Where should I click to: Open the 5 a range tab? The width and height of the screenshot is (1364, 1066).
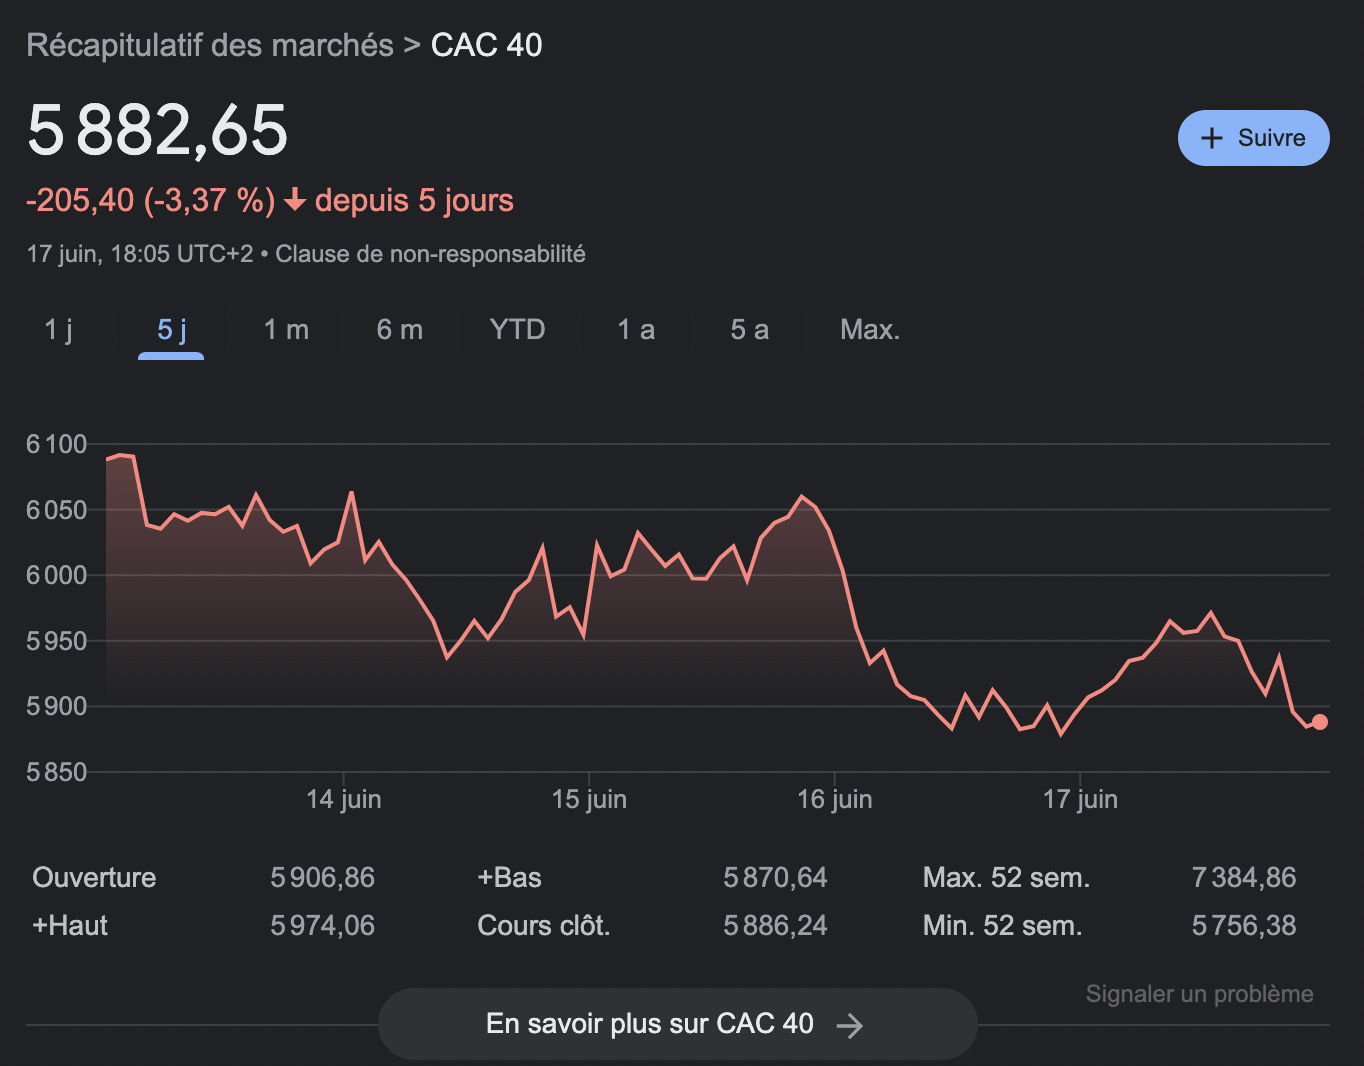tap(749, 329)
